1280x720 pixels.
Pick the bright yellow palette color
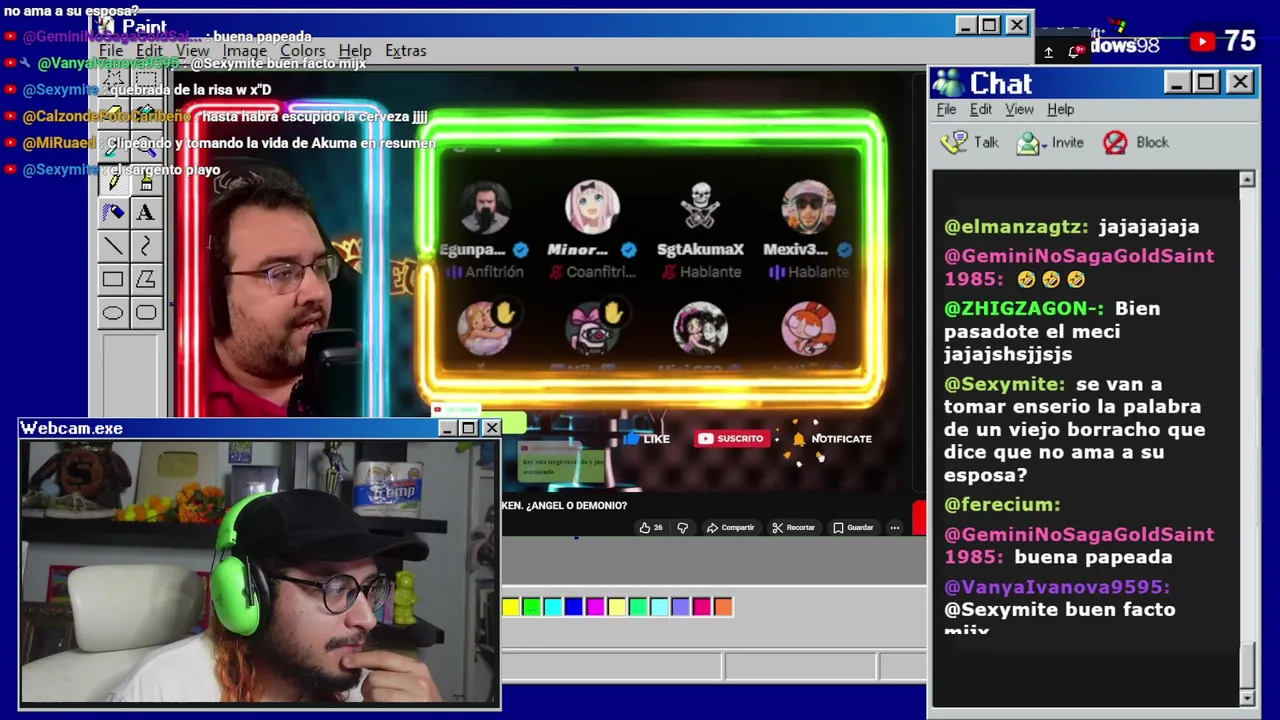511,606
